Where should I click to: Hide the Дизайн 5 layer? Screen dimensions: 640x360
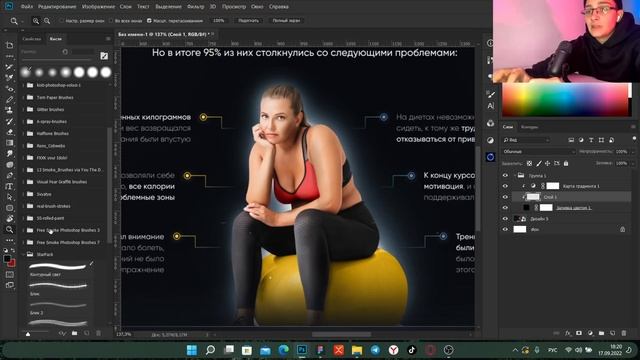tap(505, 219)
